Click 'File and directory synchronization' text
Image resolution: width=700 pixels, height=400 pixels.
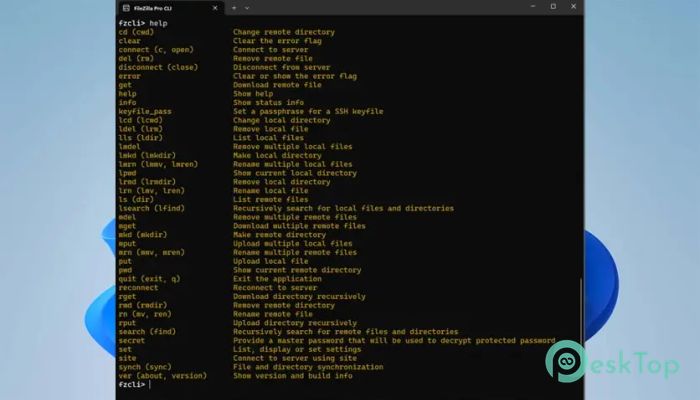308,367
